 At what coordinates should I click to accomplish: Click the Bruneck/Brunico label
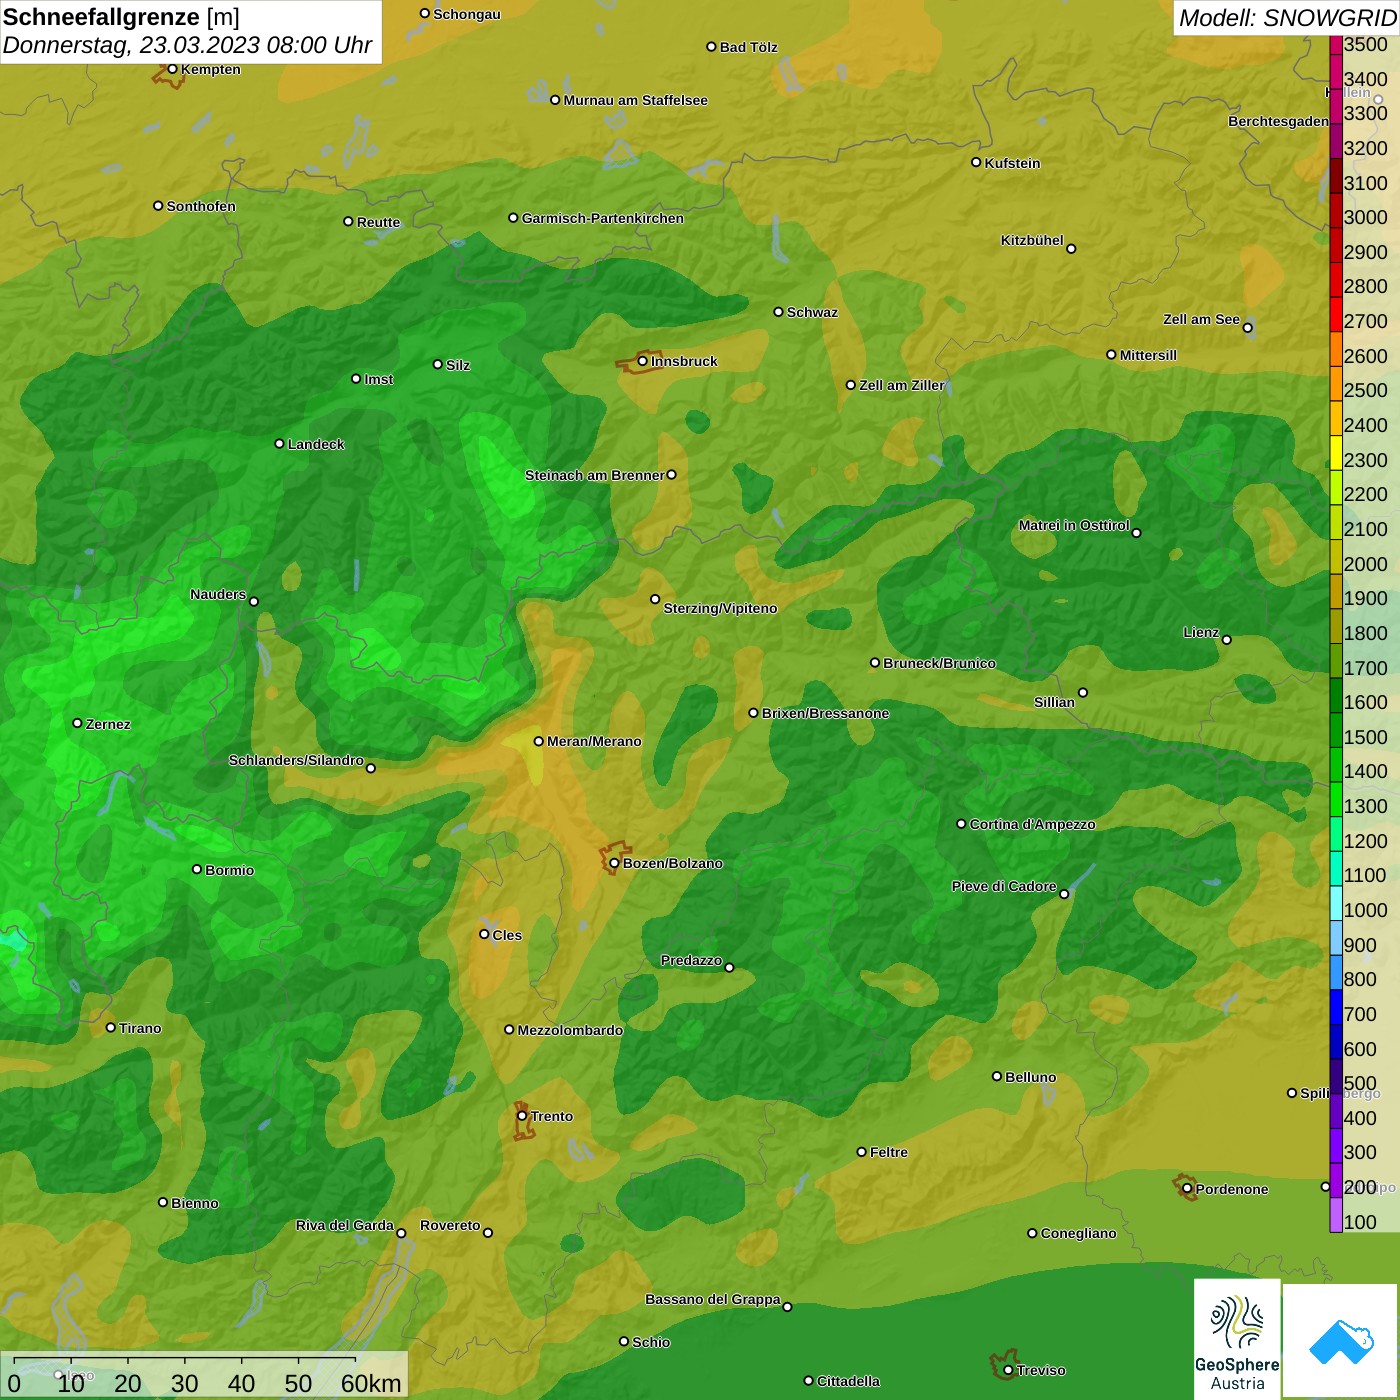(939, 663)
